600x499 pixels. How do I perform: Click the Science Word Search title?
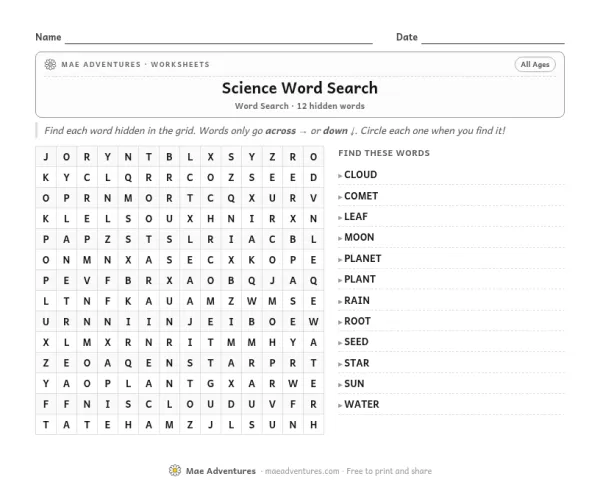pyautogui.click(x=300, y=88)
